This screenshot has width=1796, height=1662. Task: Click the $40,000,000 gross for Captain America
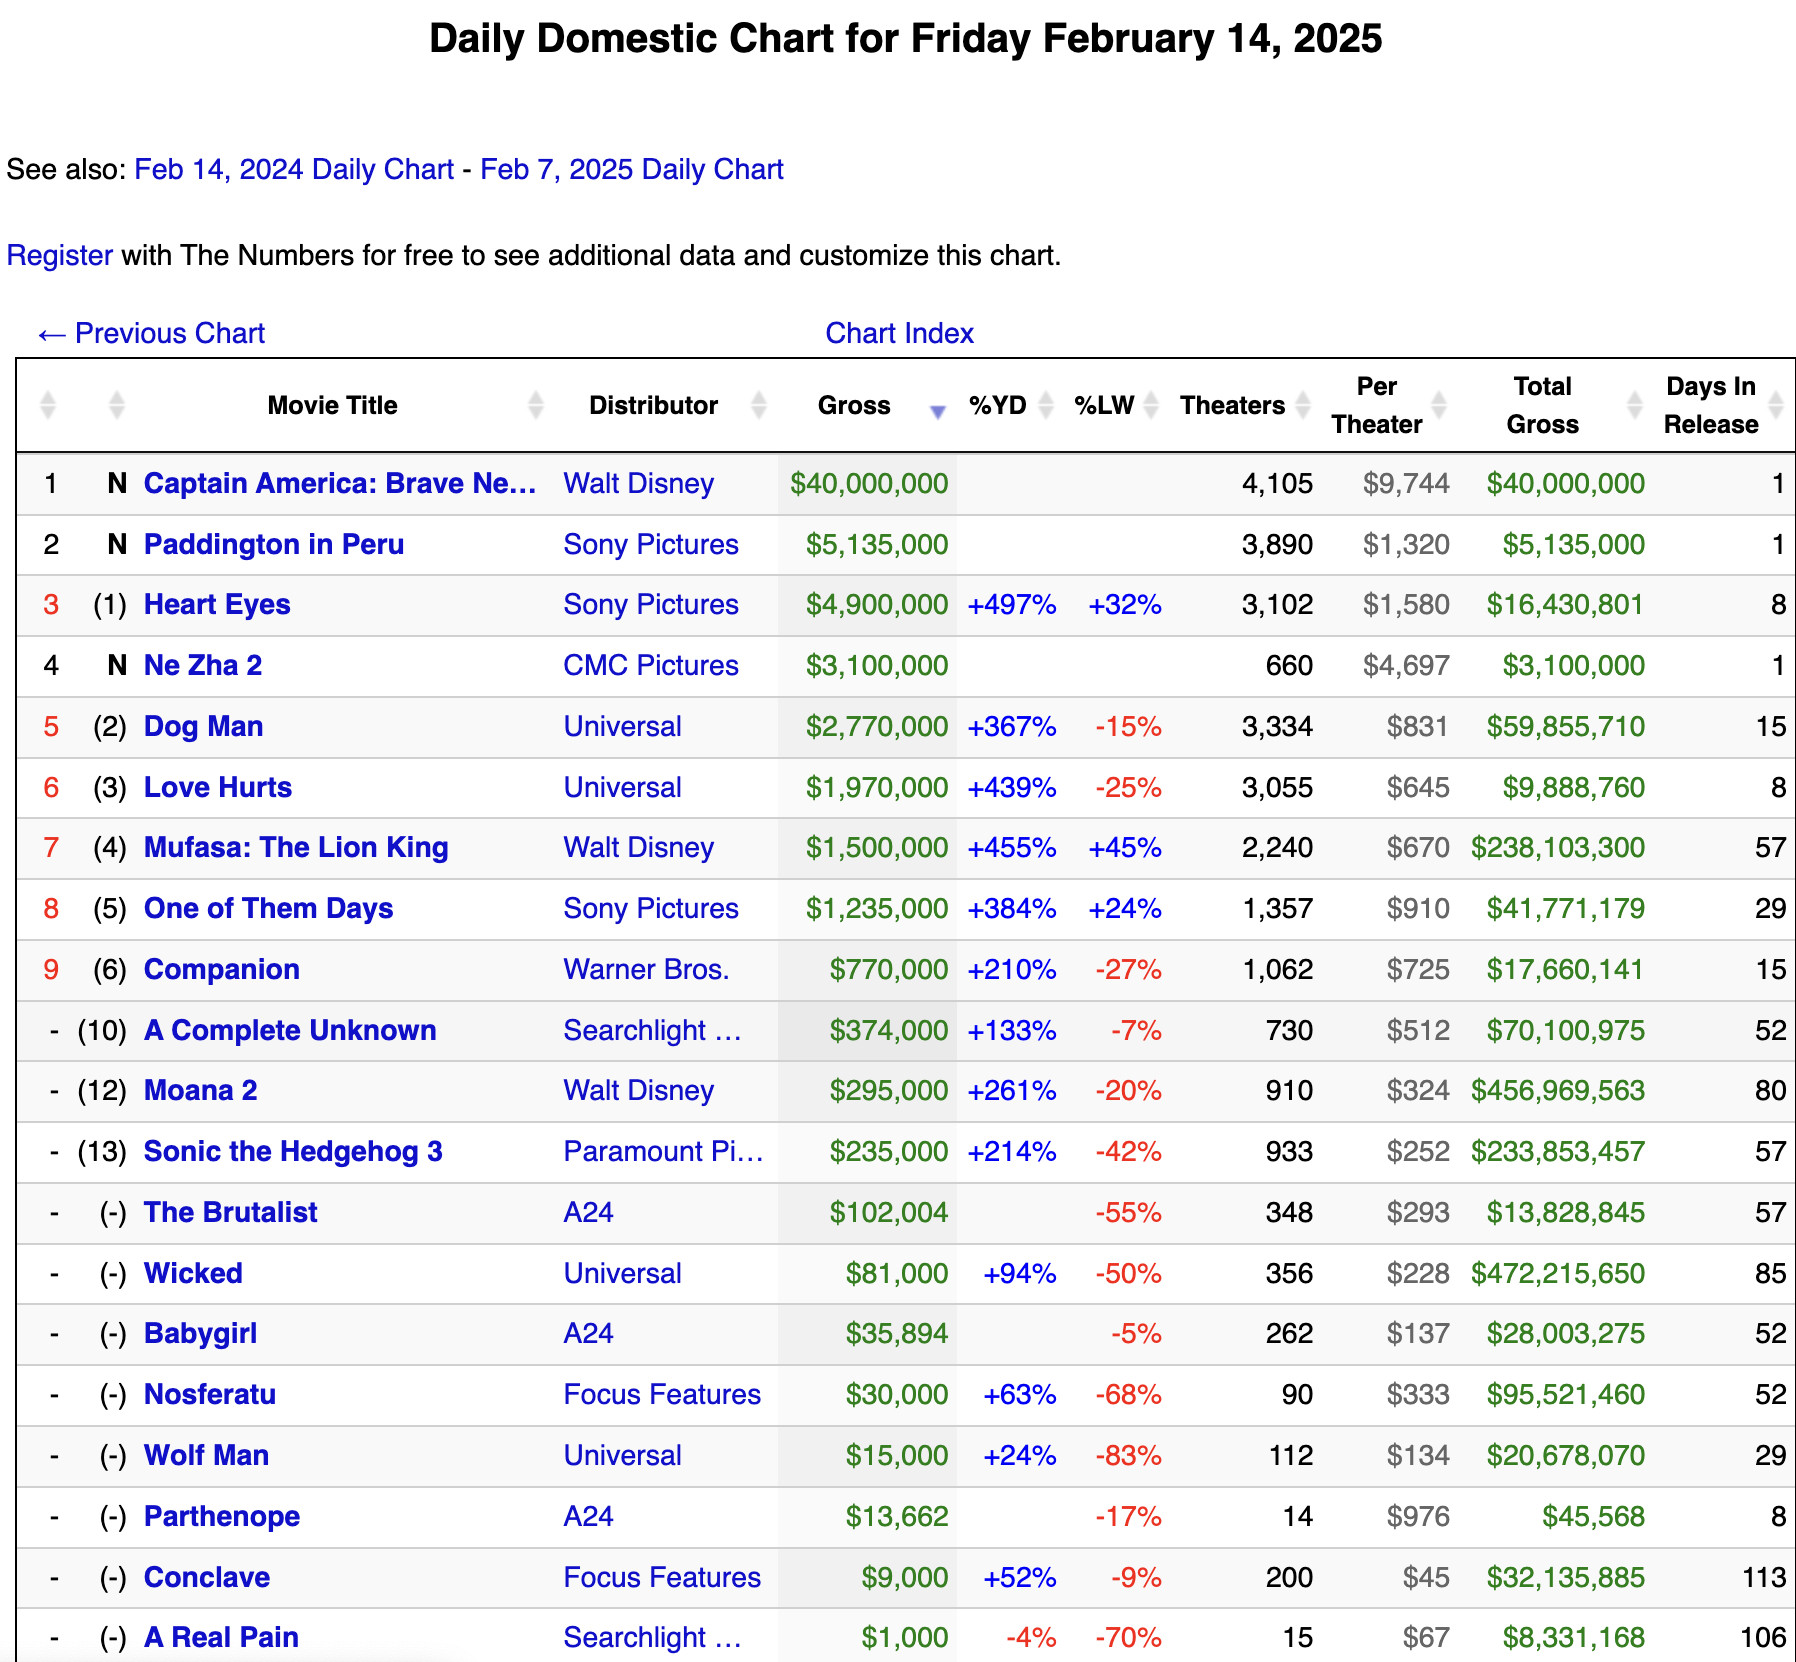click(869, 483)
